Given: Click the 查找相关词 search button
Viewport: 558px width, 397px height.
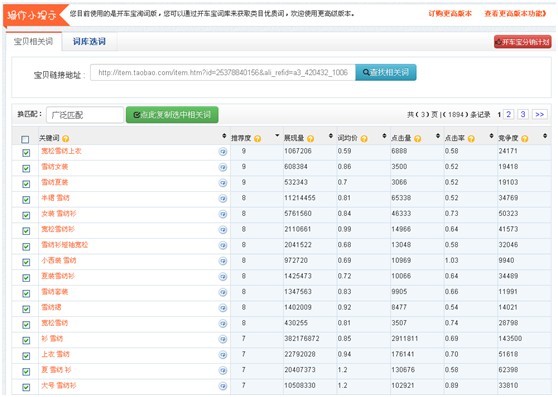Looking at the screenshot, I should point(386,72).
